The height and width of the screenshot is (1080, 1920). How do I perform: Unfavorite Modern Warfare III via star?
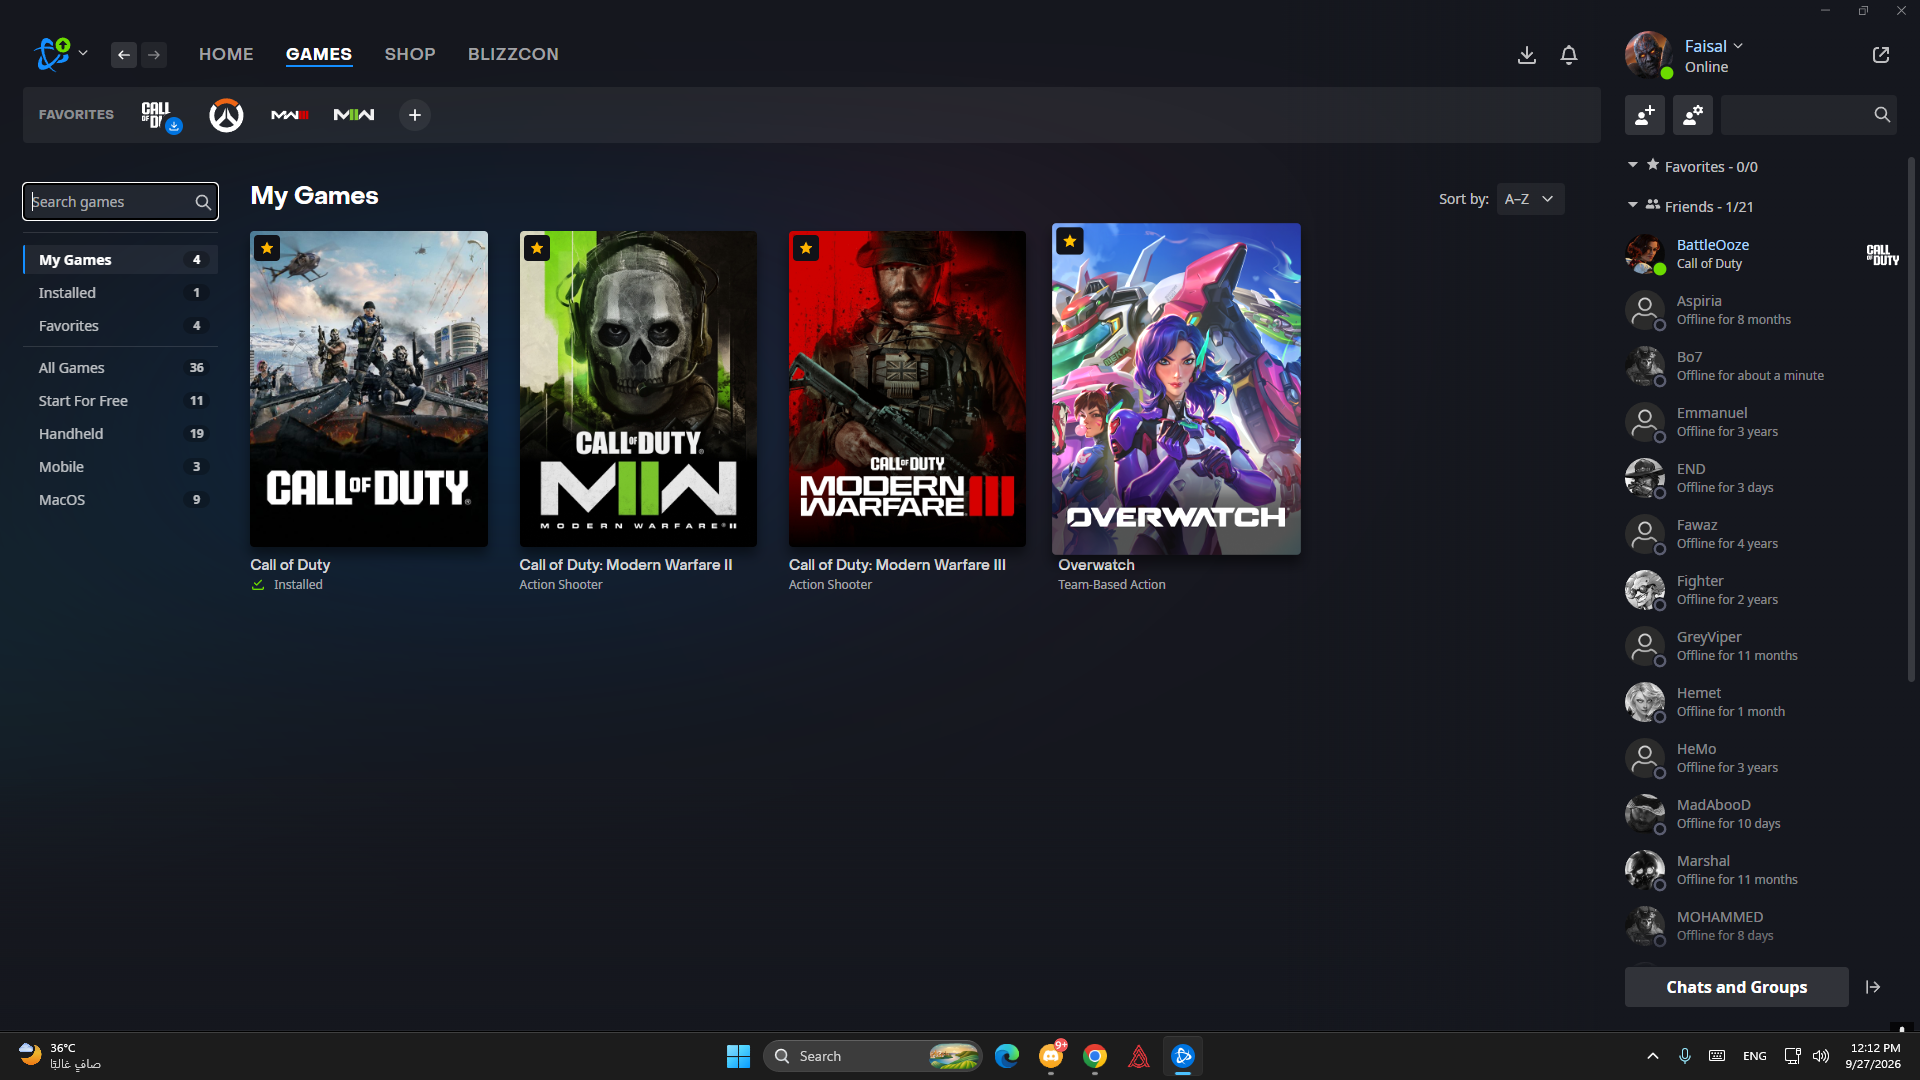pyautogui.click(x=806, y=248)
